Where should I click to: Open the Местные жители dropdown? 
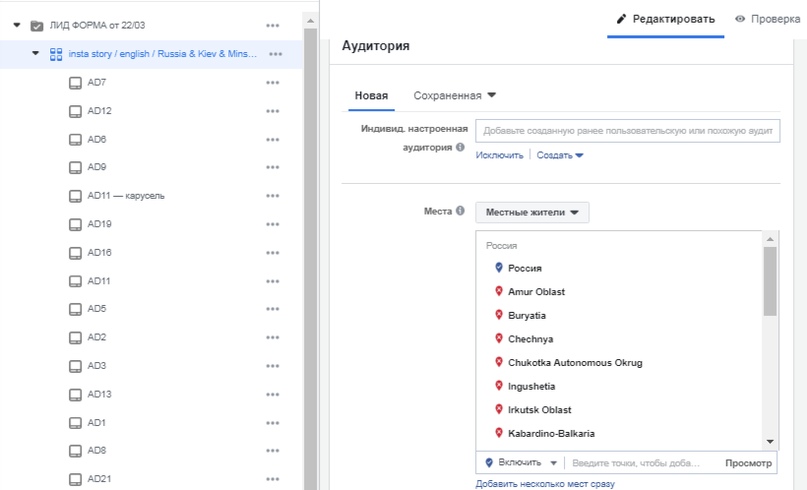[532, 212]
